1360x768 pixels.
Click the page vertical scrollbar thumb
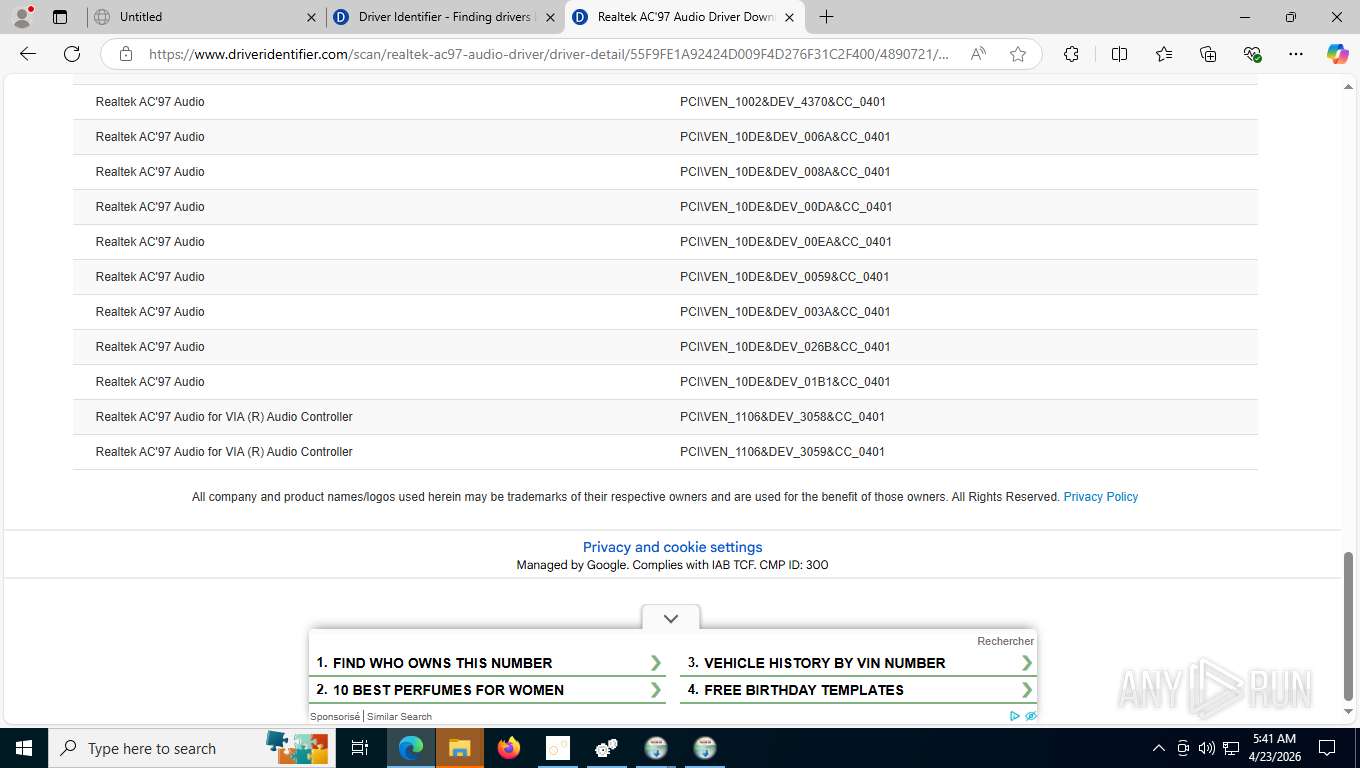point(1348,626)
